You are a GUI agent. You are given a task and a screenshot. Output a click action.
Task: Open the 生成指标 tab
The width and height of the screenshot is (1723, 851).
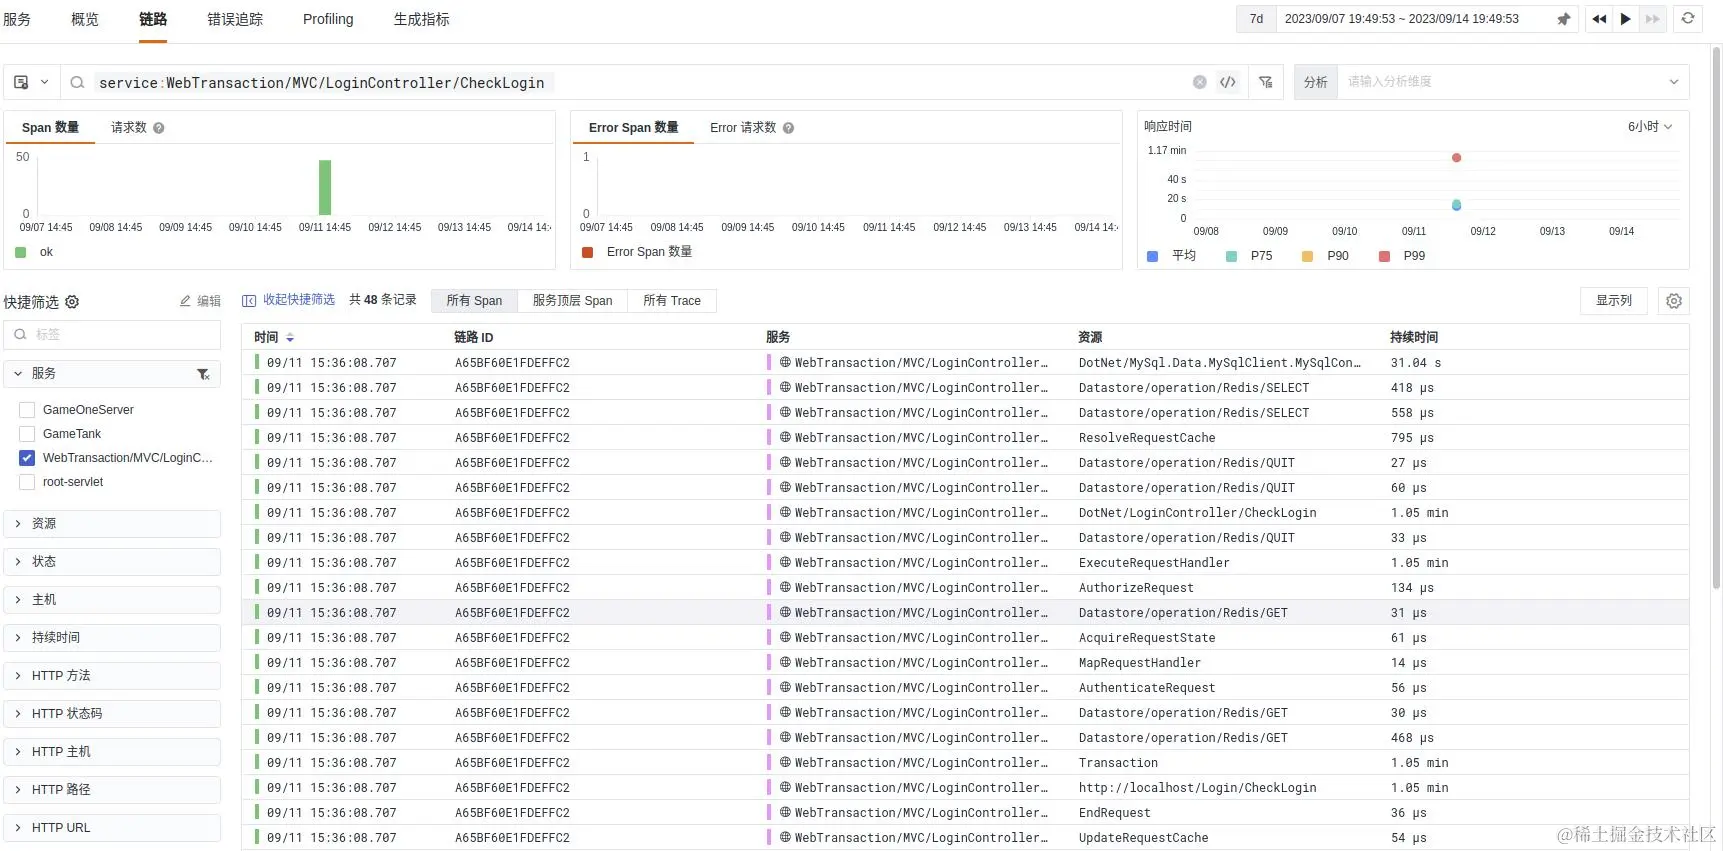coord(421,19)
